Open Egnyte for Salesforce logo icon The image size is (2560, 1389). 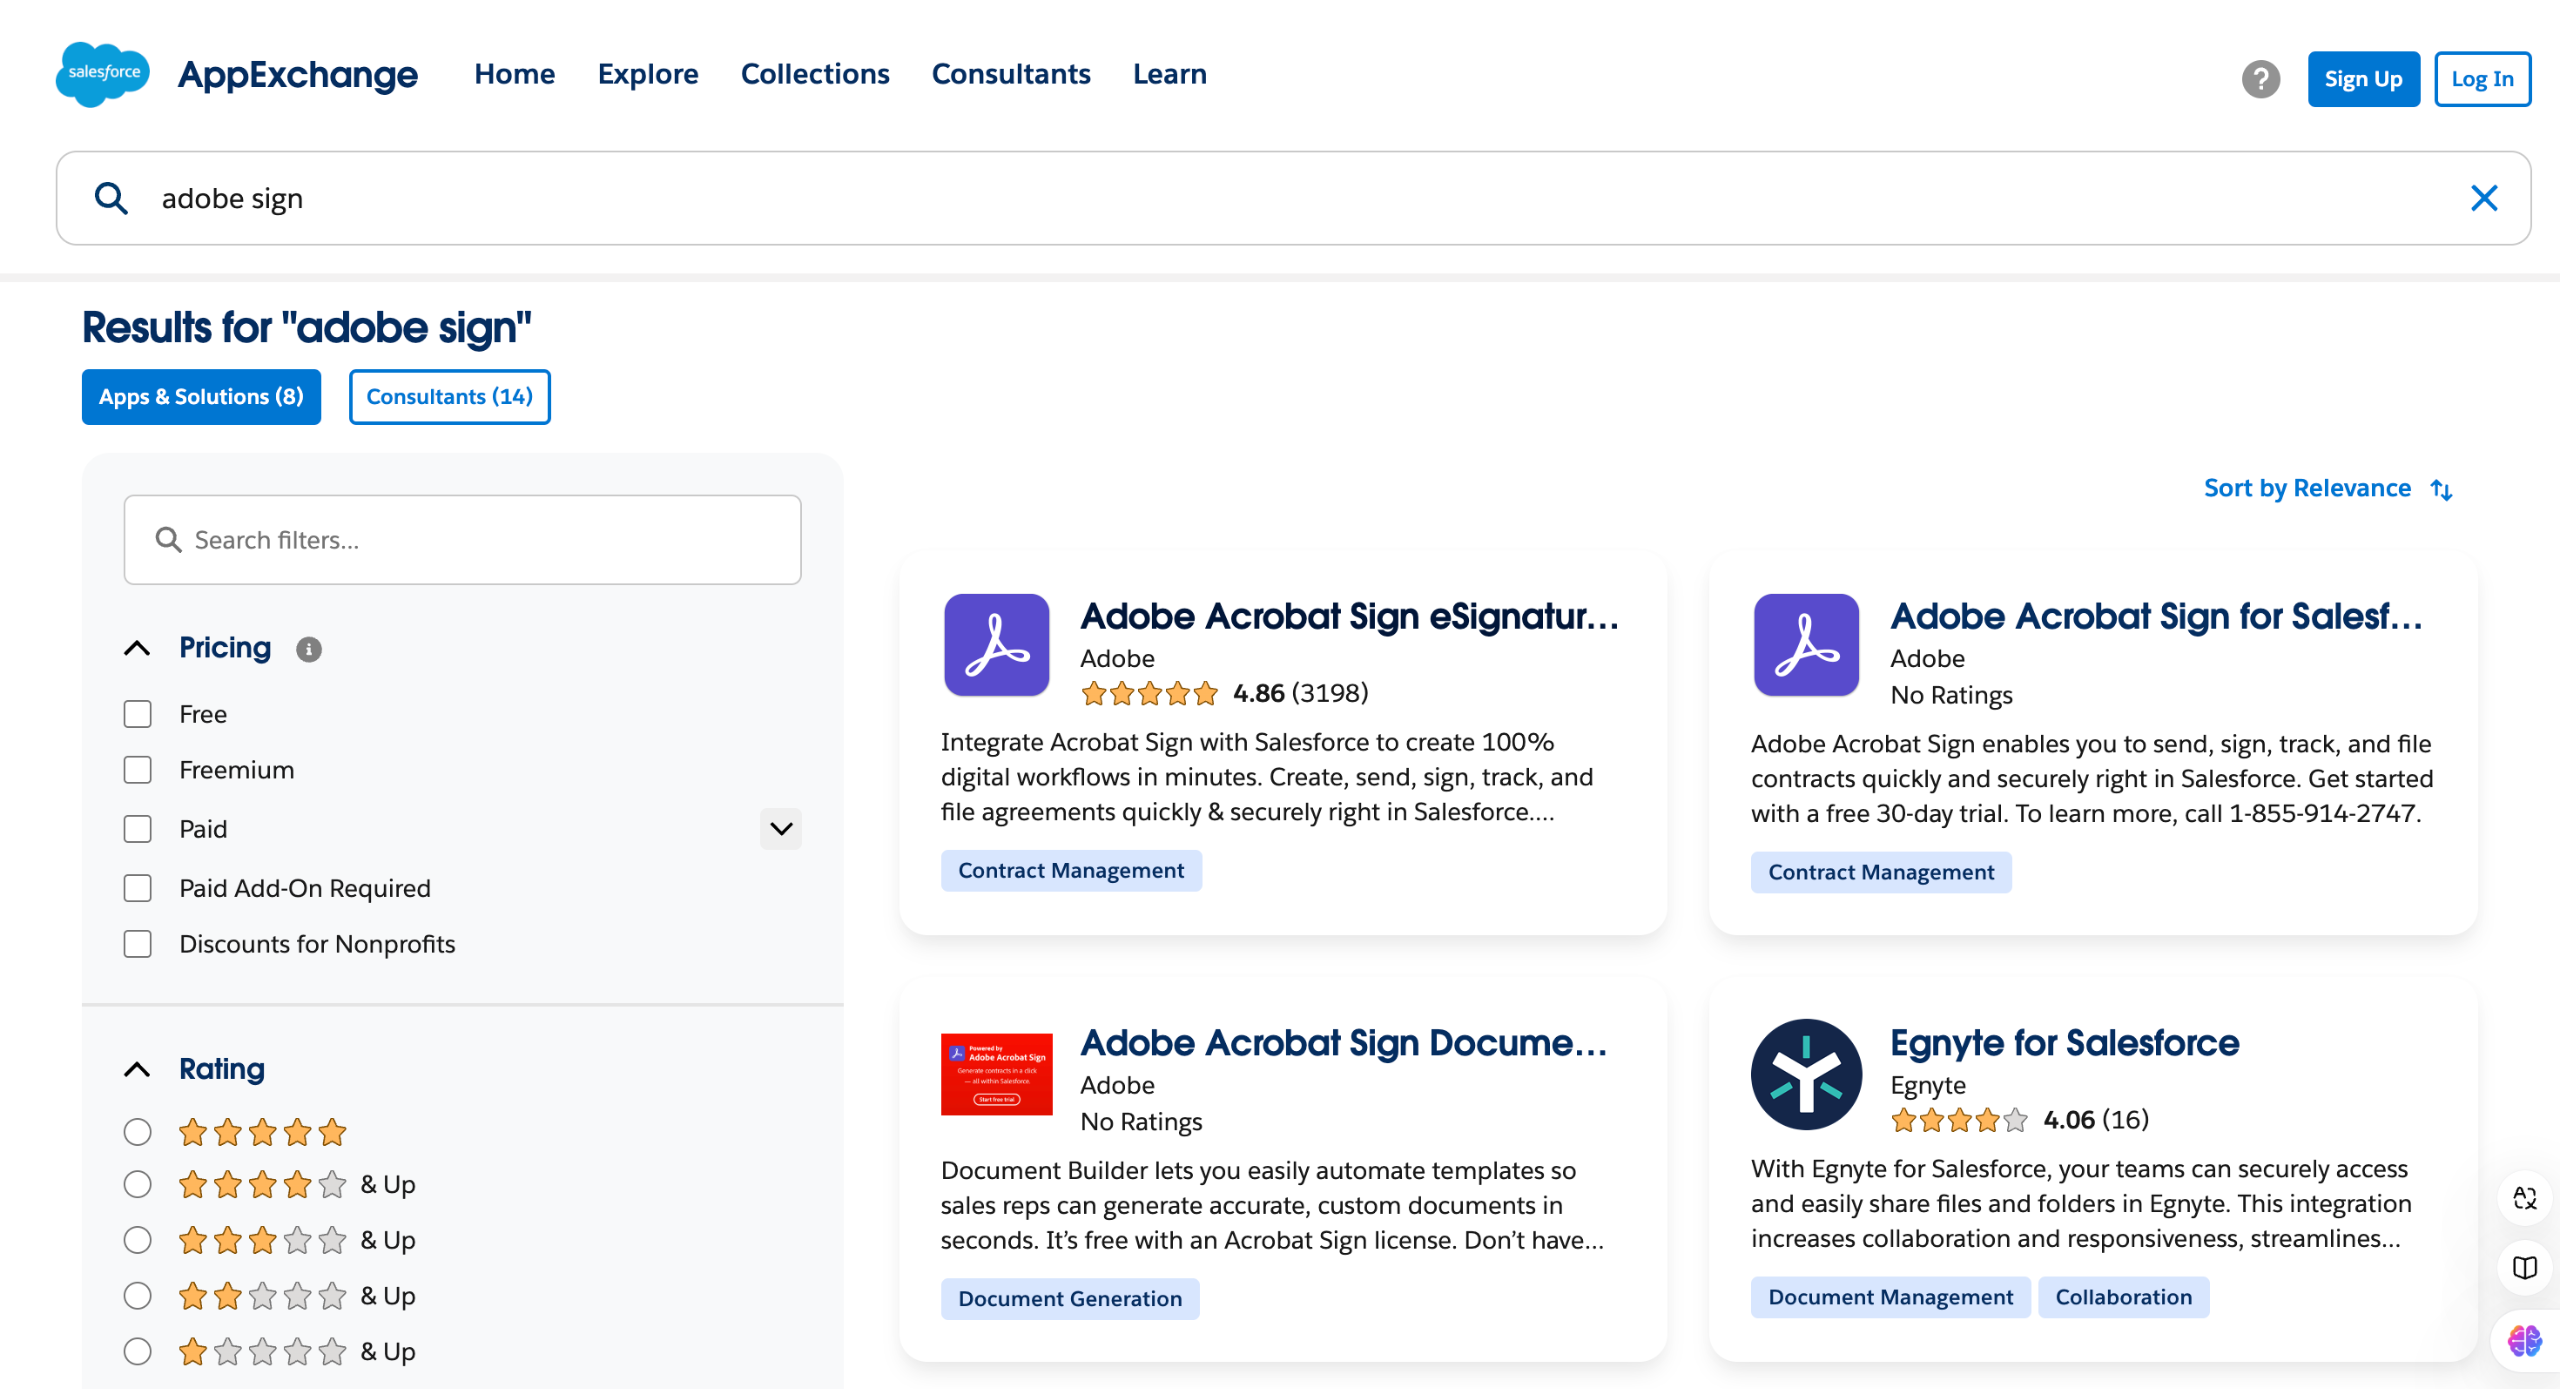pyautogui.click(x=1806, y=1074)
